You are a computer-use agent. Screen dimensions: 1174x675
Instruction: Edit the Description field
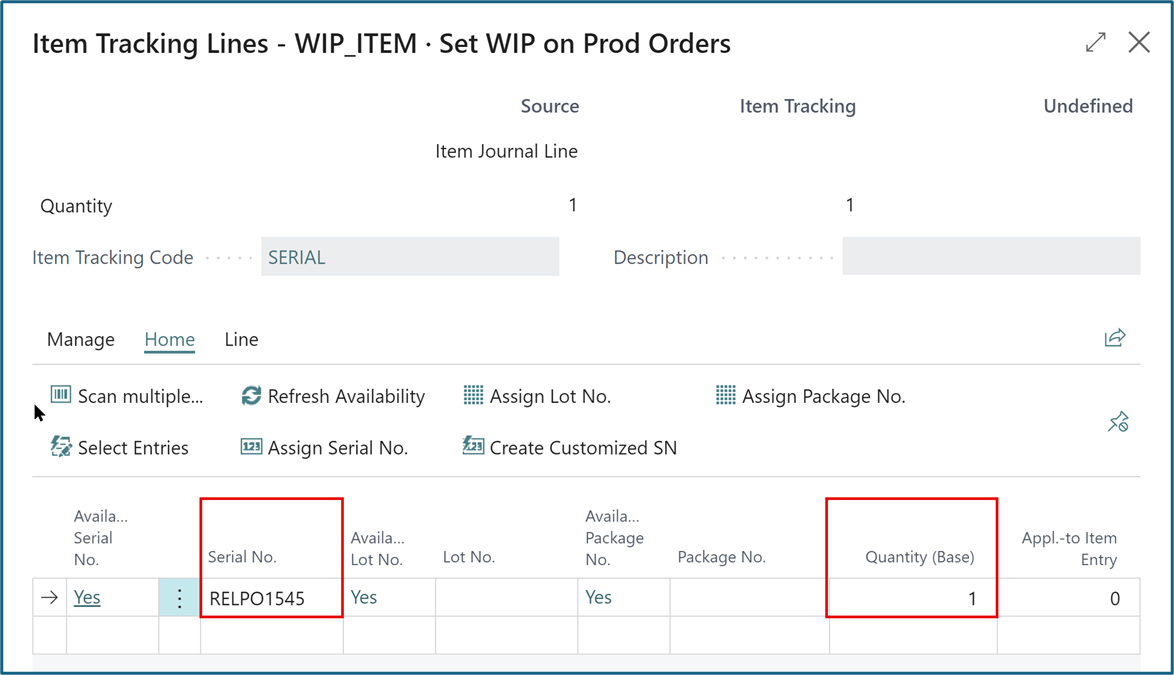(990, 256)
